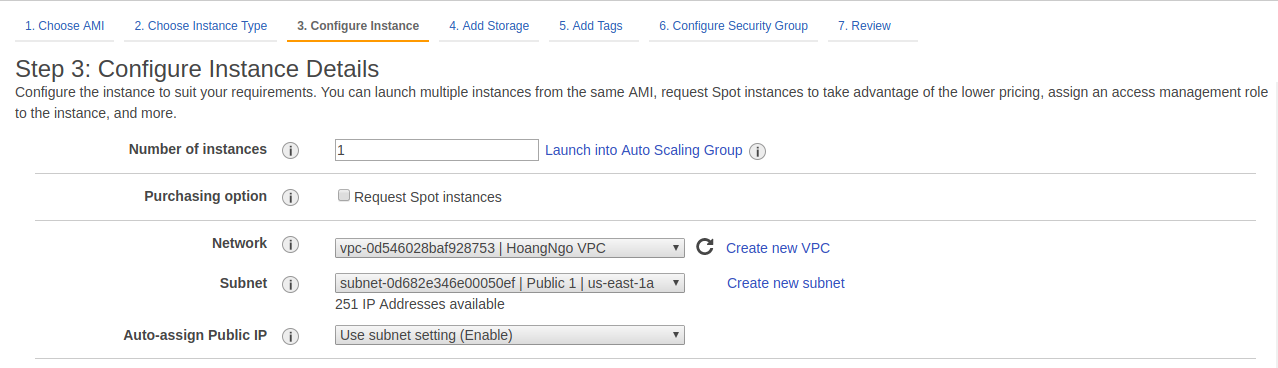Go to the Choose AMI step tab
Viewport: 1278px width, 368px height.
[x=65, y=26]
